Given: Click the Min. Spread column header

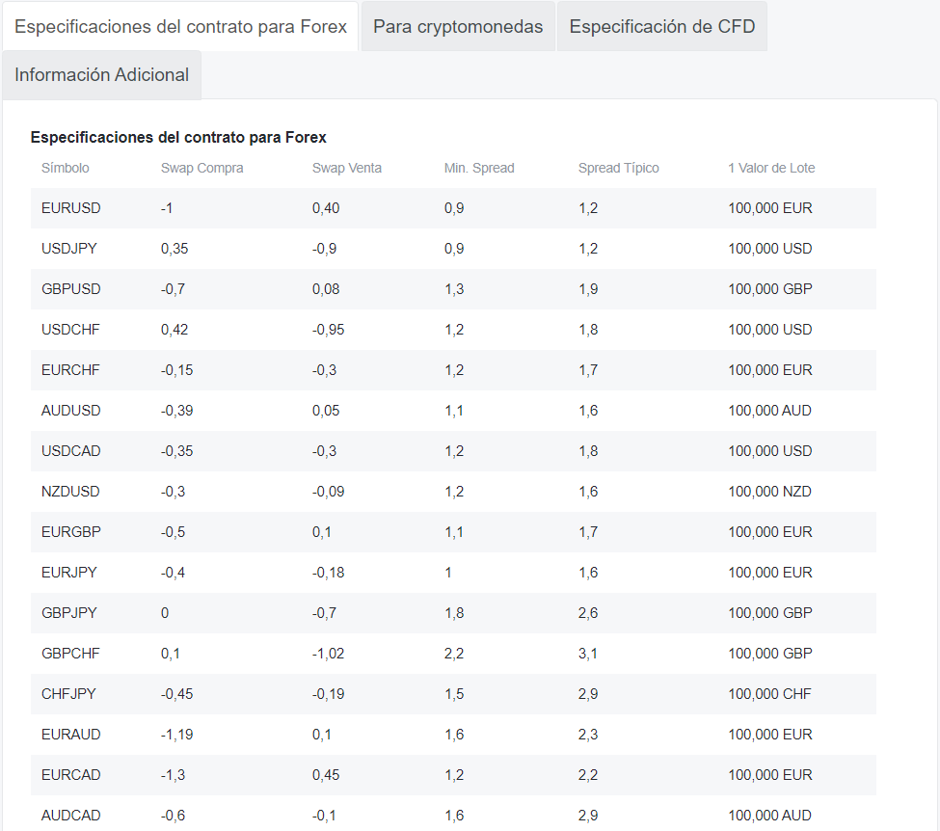Looking at the screenshot, I should pos(477,168).
